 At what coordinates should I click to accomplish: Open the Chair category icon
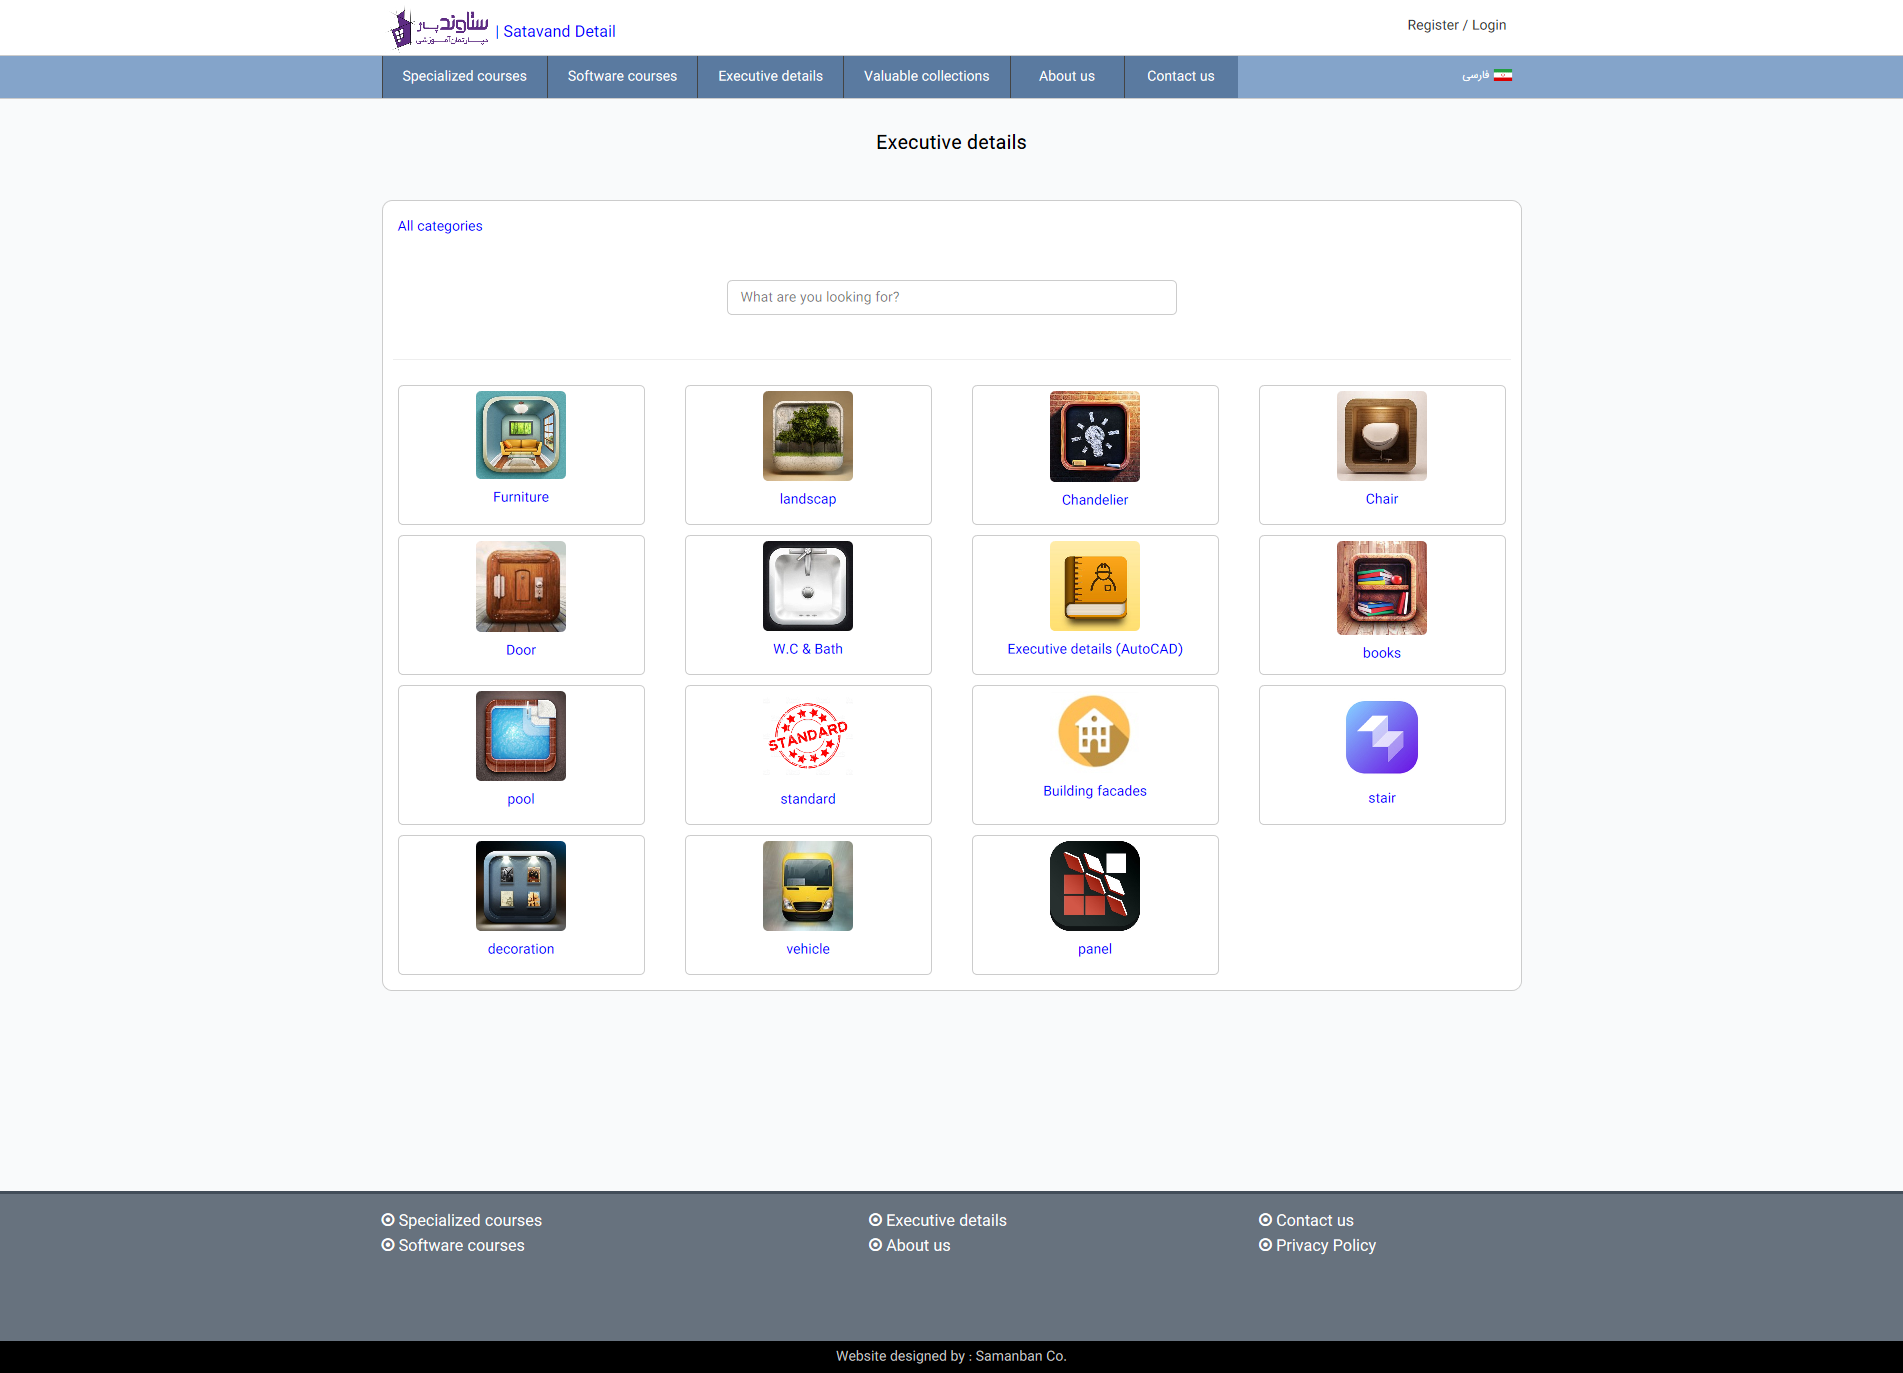coord(1382,436)
